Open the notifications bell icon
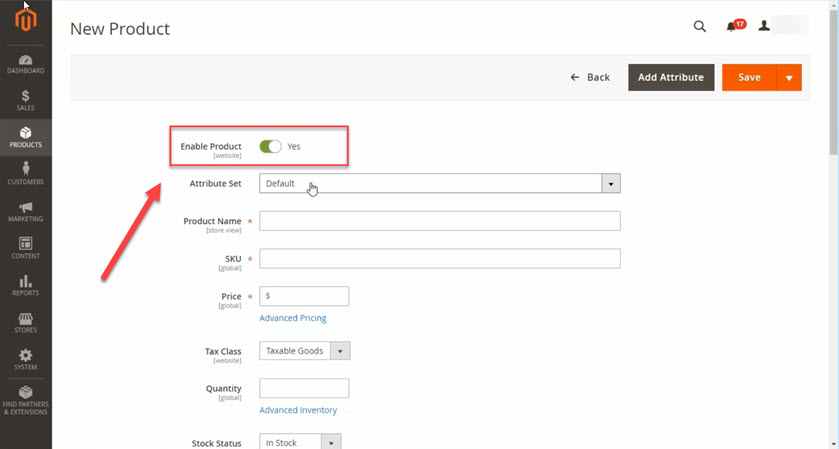The width and height of the screenshot is (839, 449). coord(731,27)
